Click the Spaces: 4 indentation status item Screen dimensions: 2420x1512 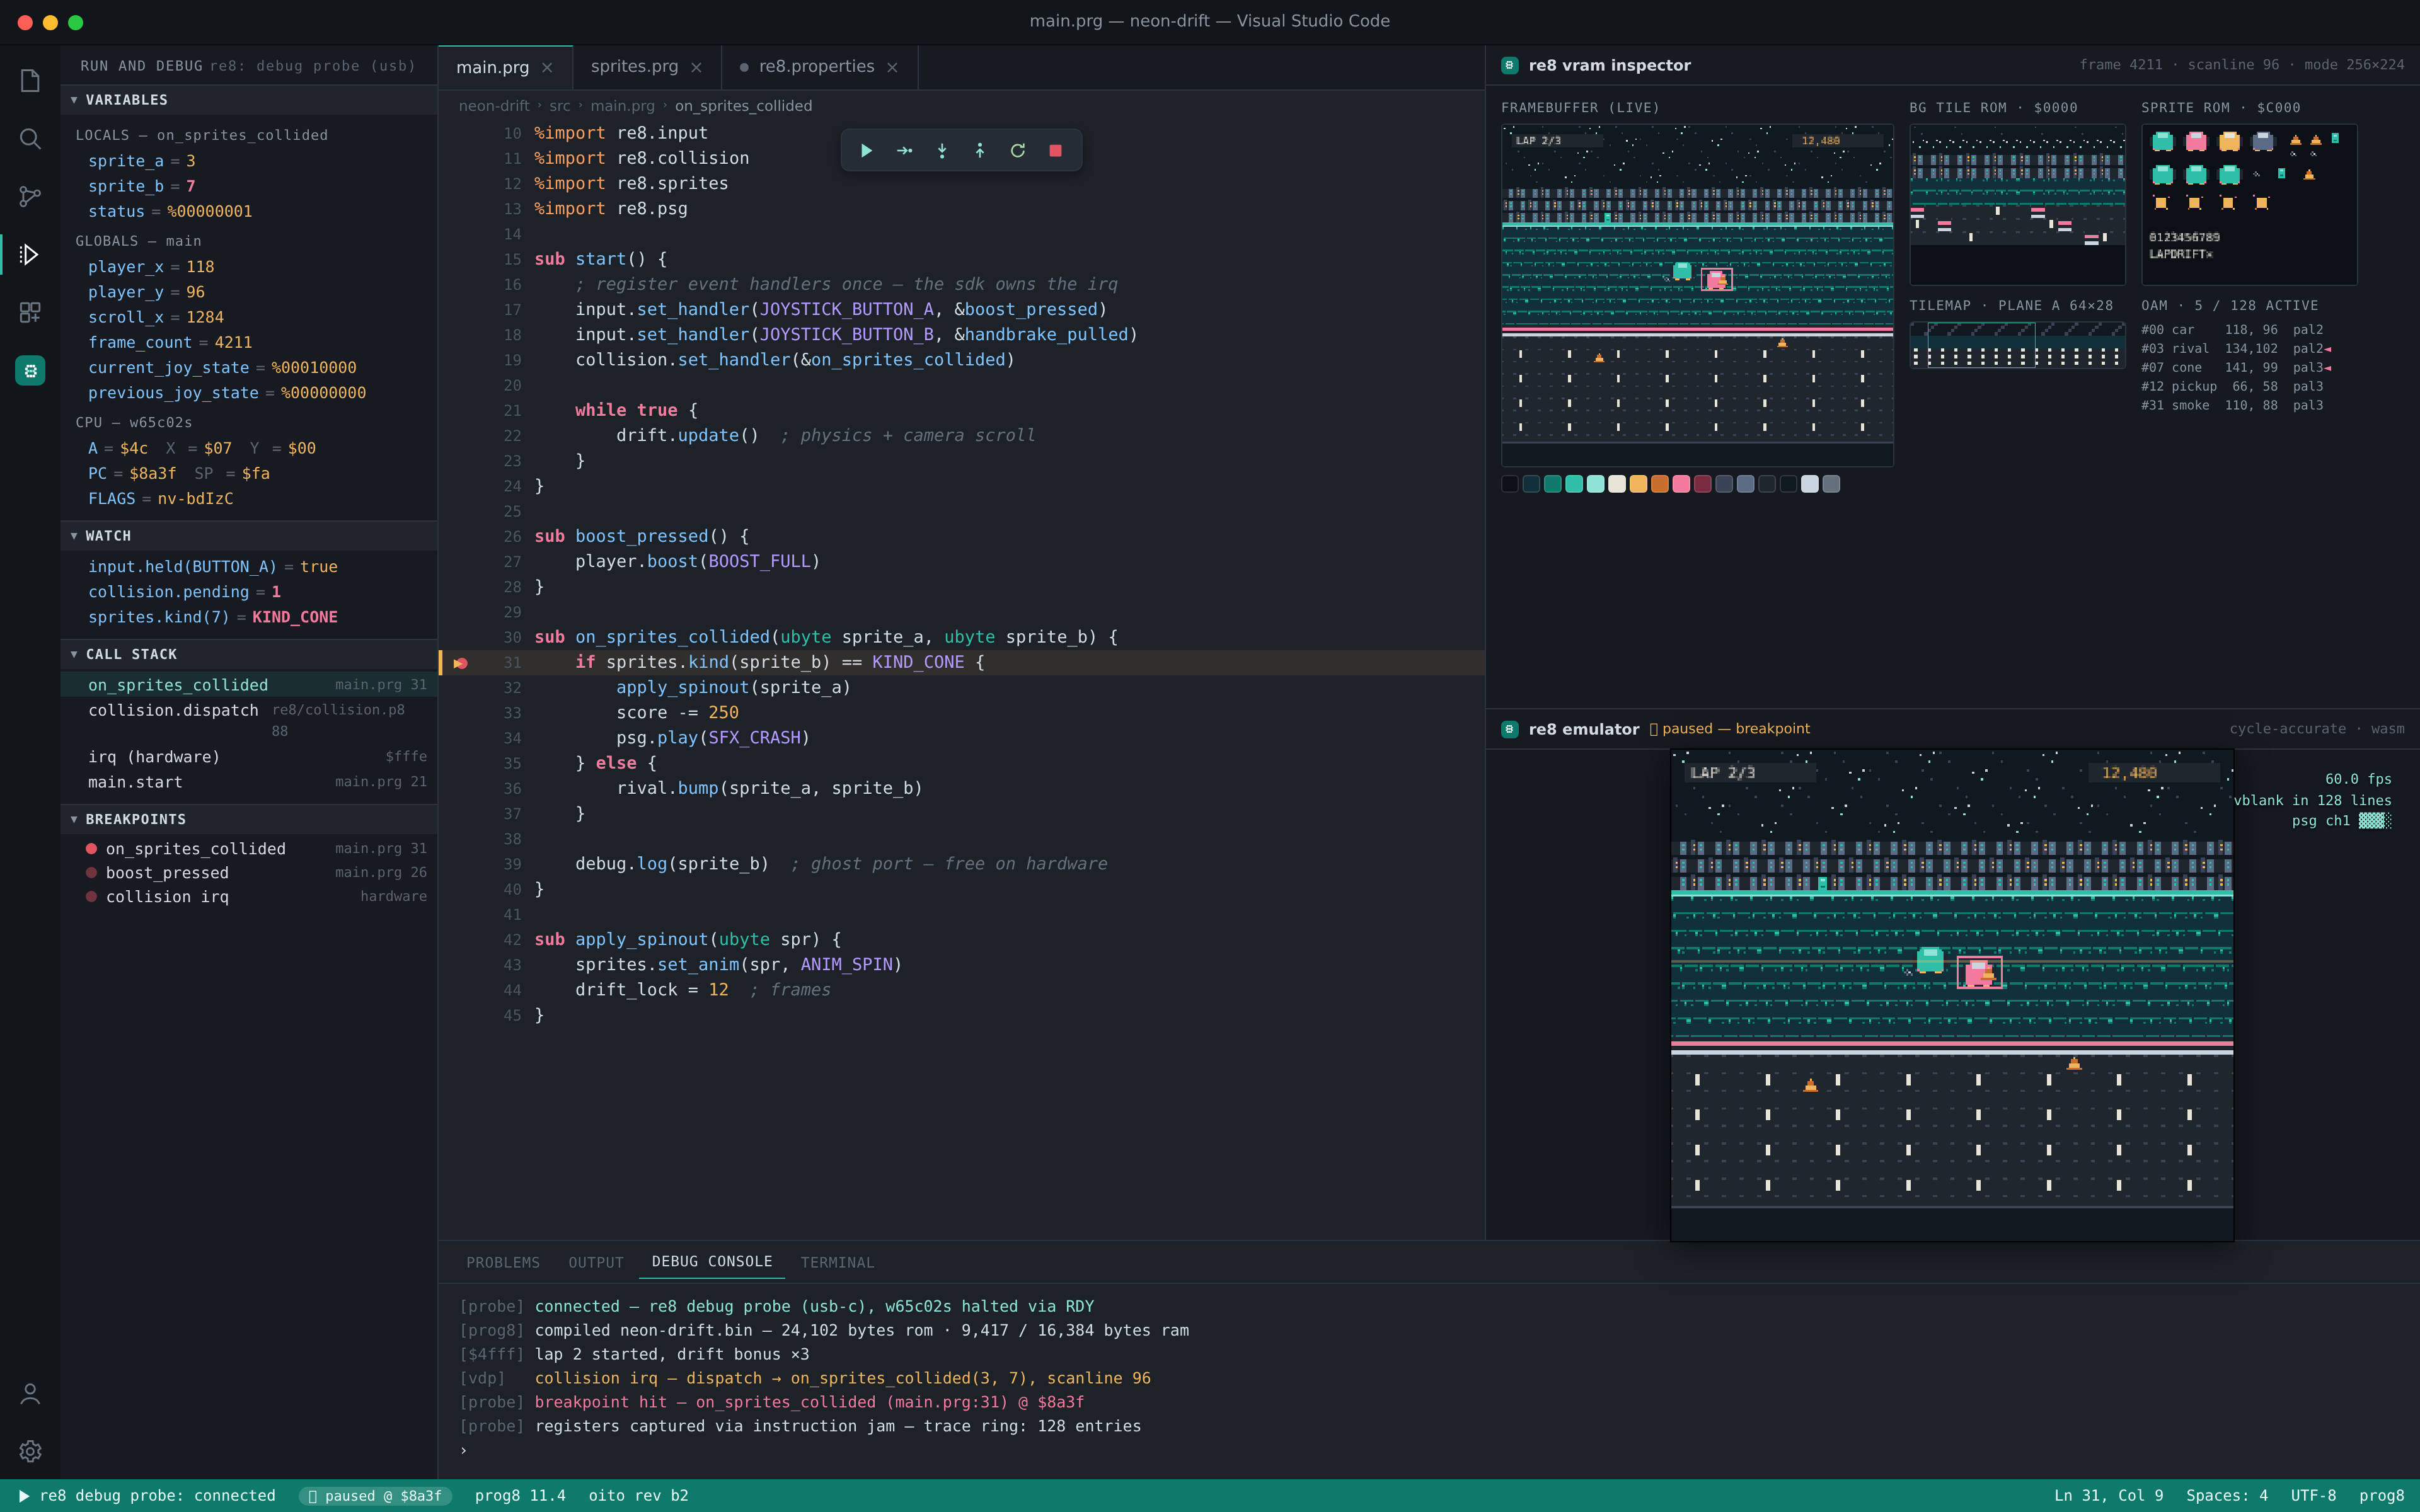click(x=2227, y=1496)
